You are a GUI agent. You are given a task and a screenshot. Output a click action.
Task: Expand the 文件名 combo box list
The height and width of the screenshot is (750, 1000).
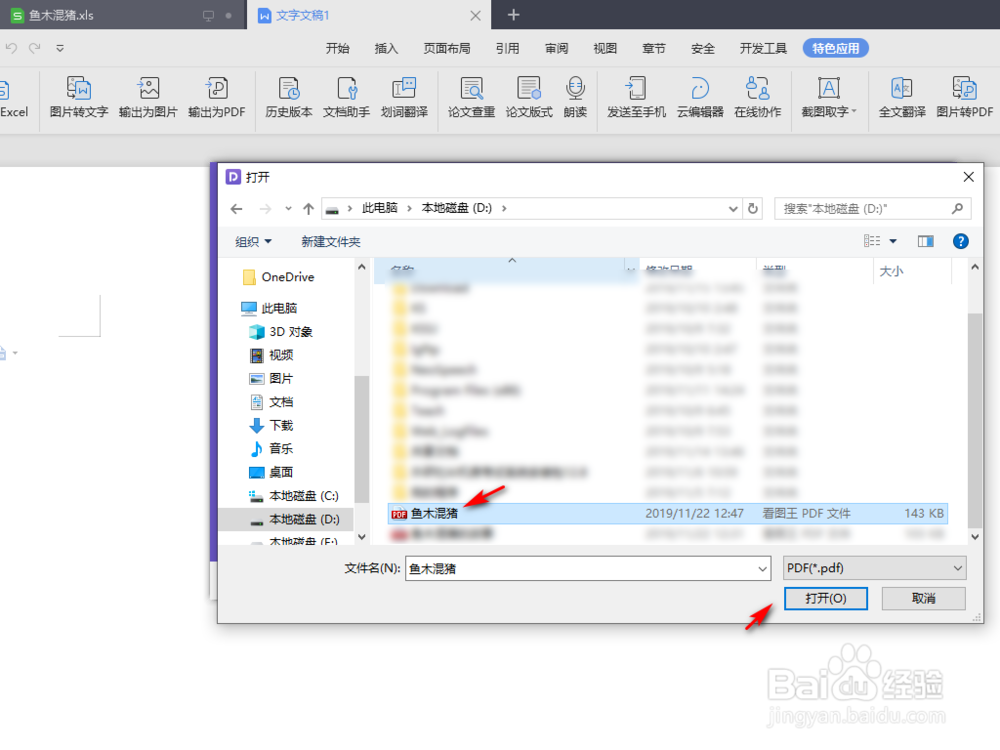click(762, 569)
